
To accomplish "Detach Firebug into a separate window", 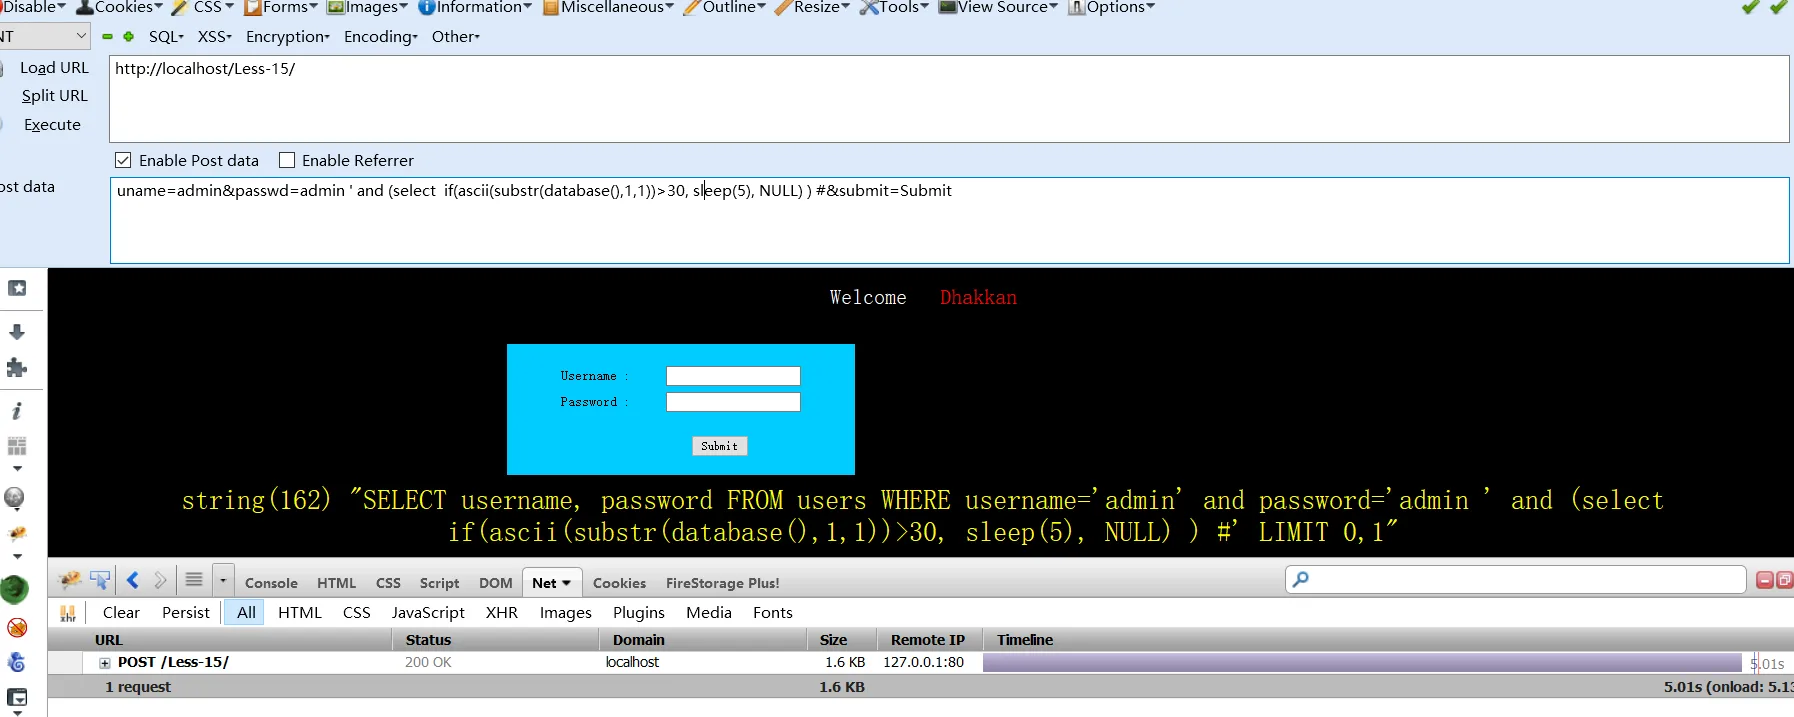I will [1784, 580].
